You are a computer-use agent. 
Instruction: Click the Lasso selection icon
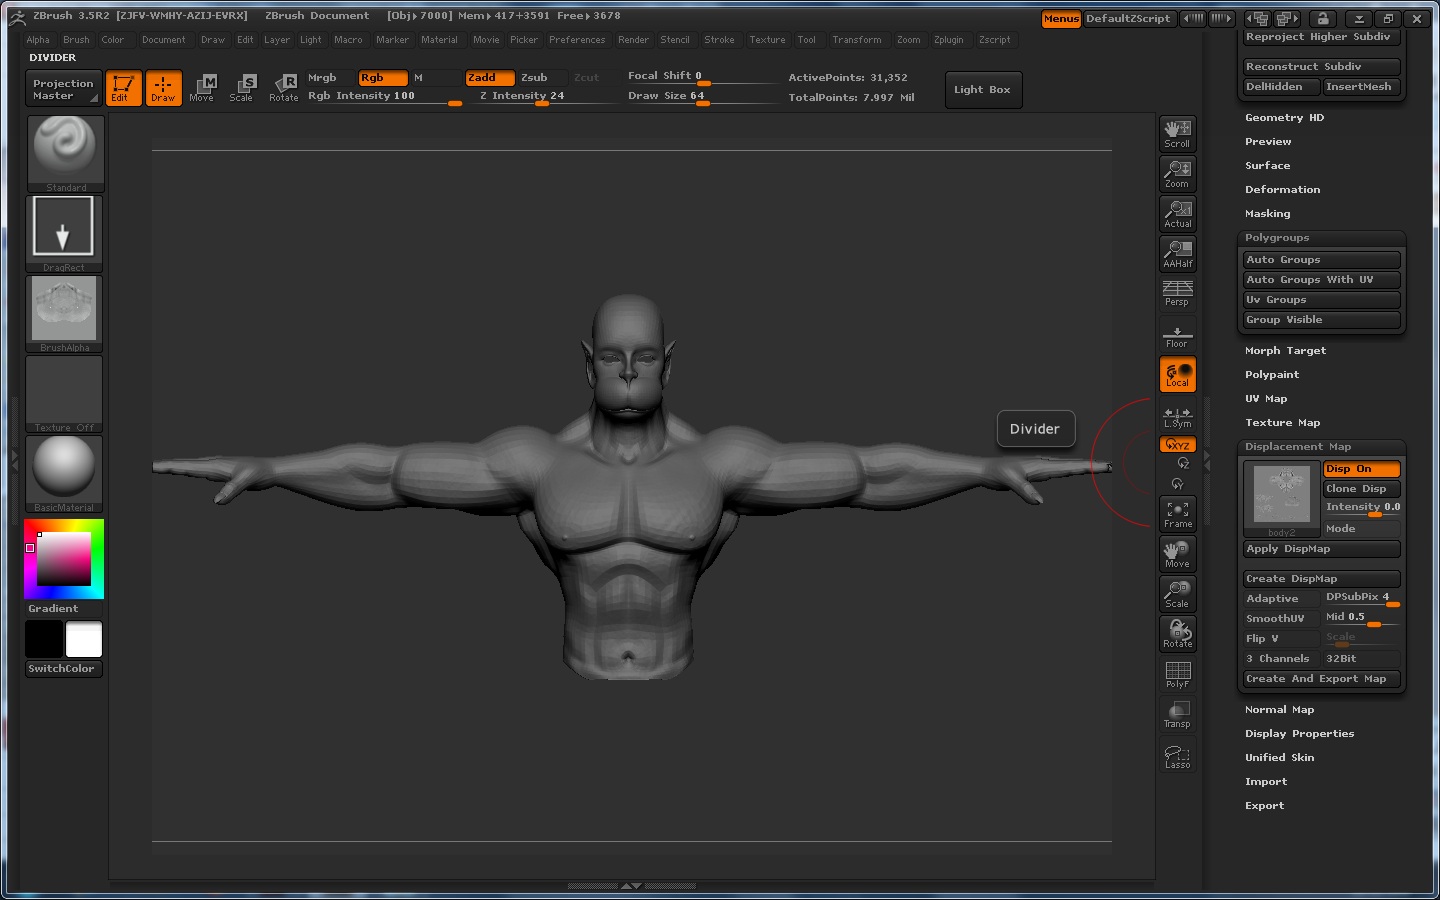[1177, 756]
